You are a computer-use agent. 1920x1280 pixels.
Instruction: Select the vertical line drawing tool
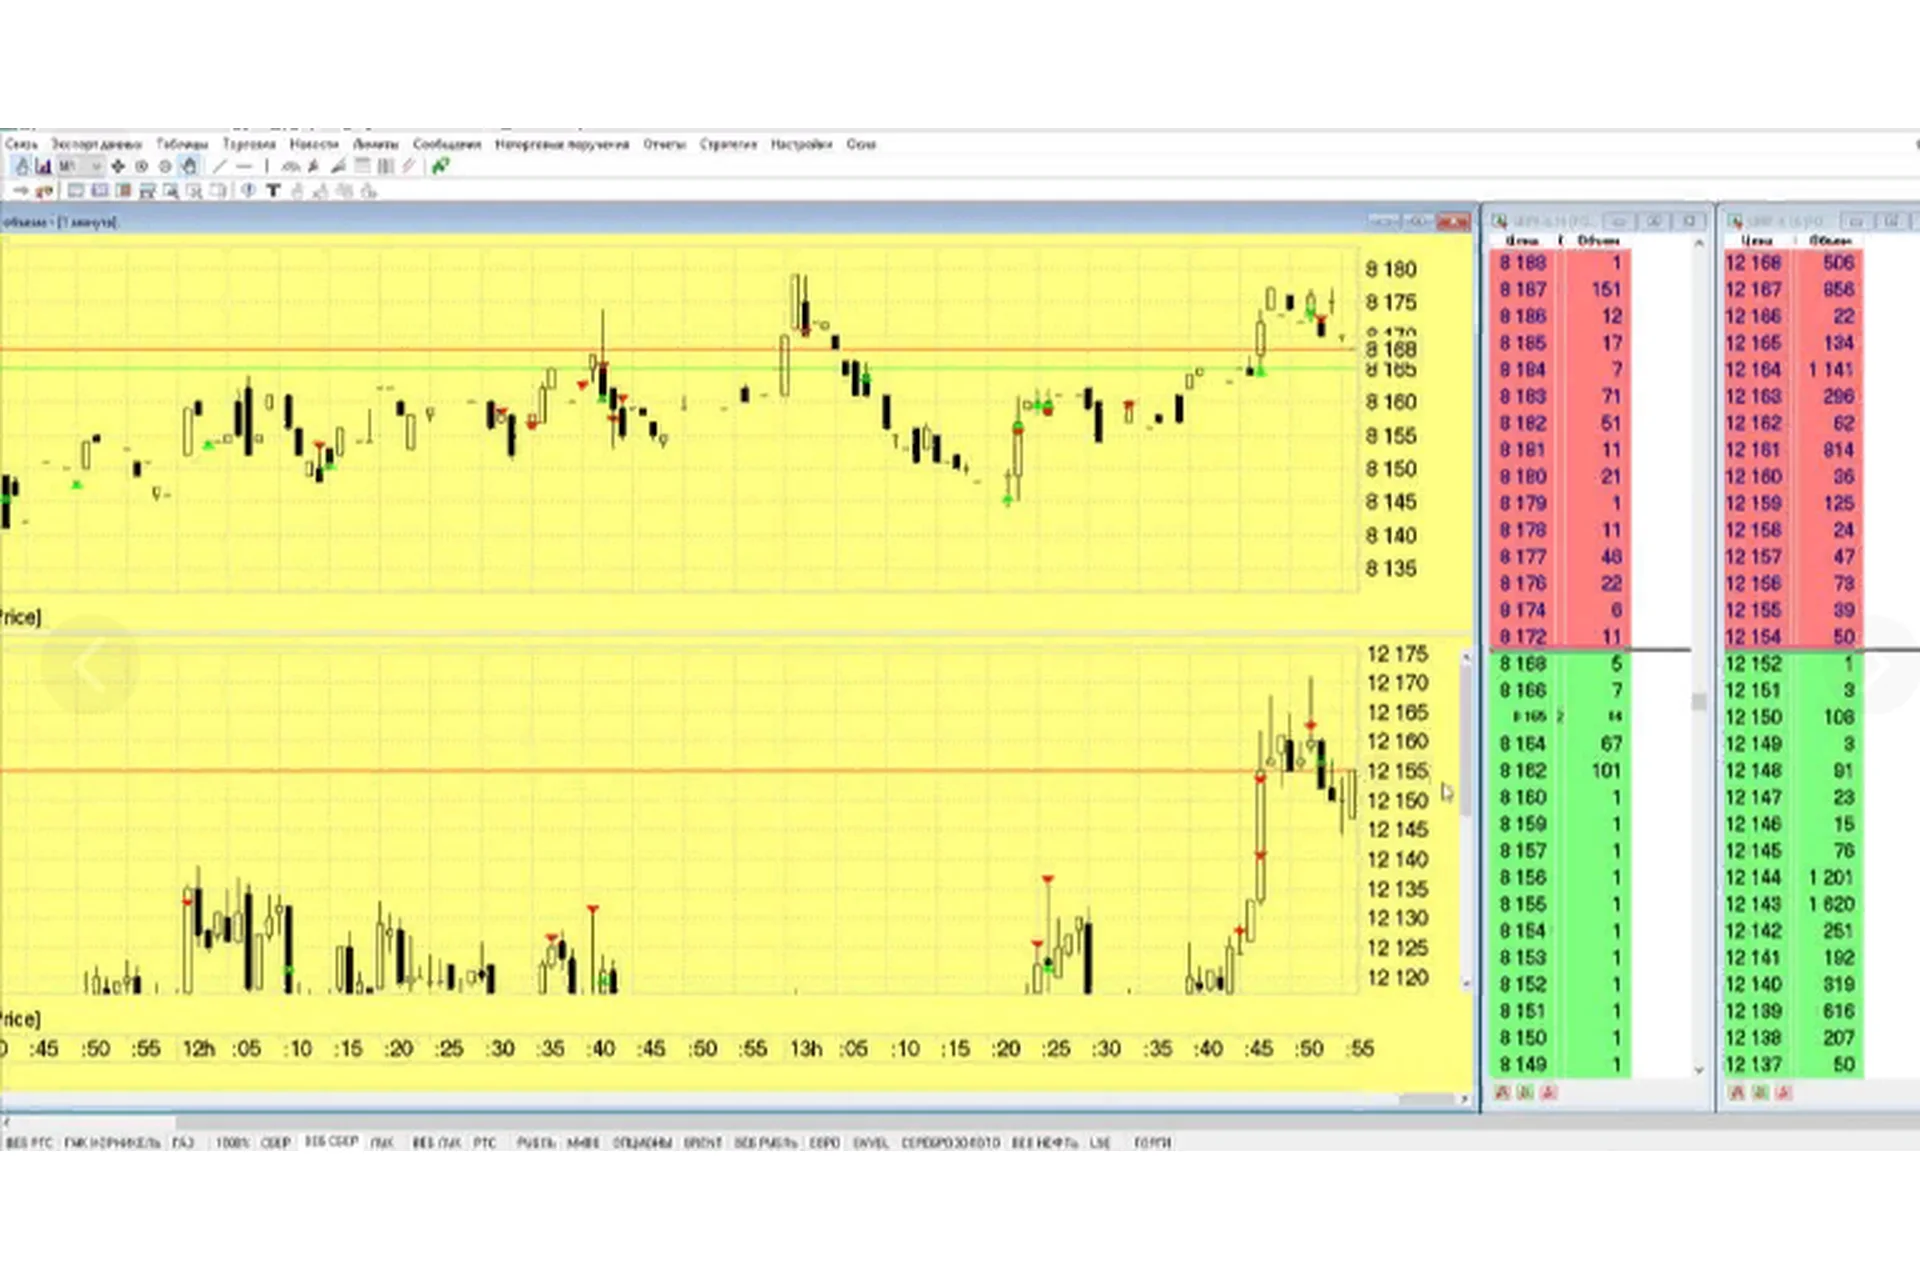[266, 167]
